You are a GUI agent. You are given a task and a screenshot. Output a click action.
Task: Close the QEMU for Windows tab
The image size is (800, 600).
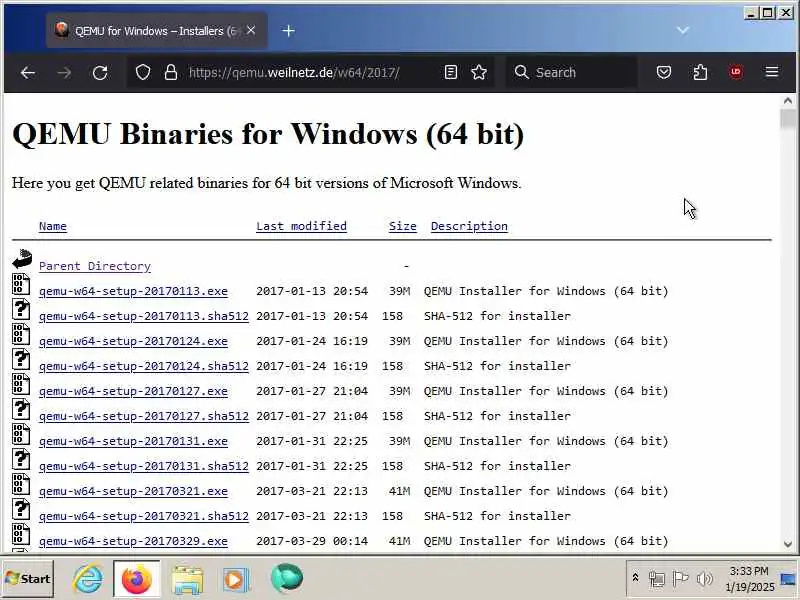[x=251, y=31]
